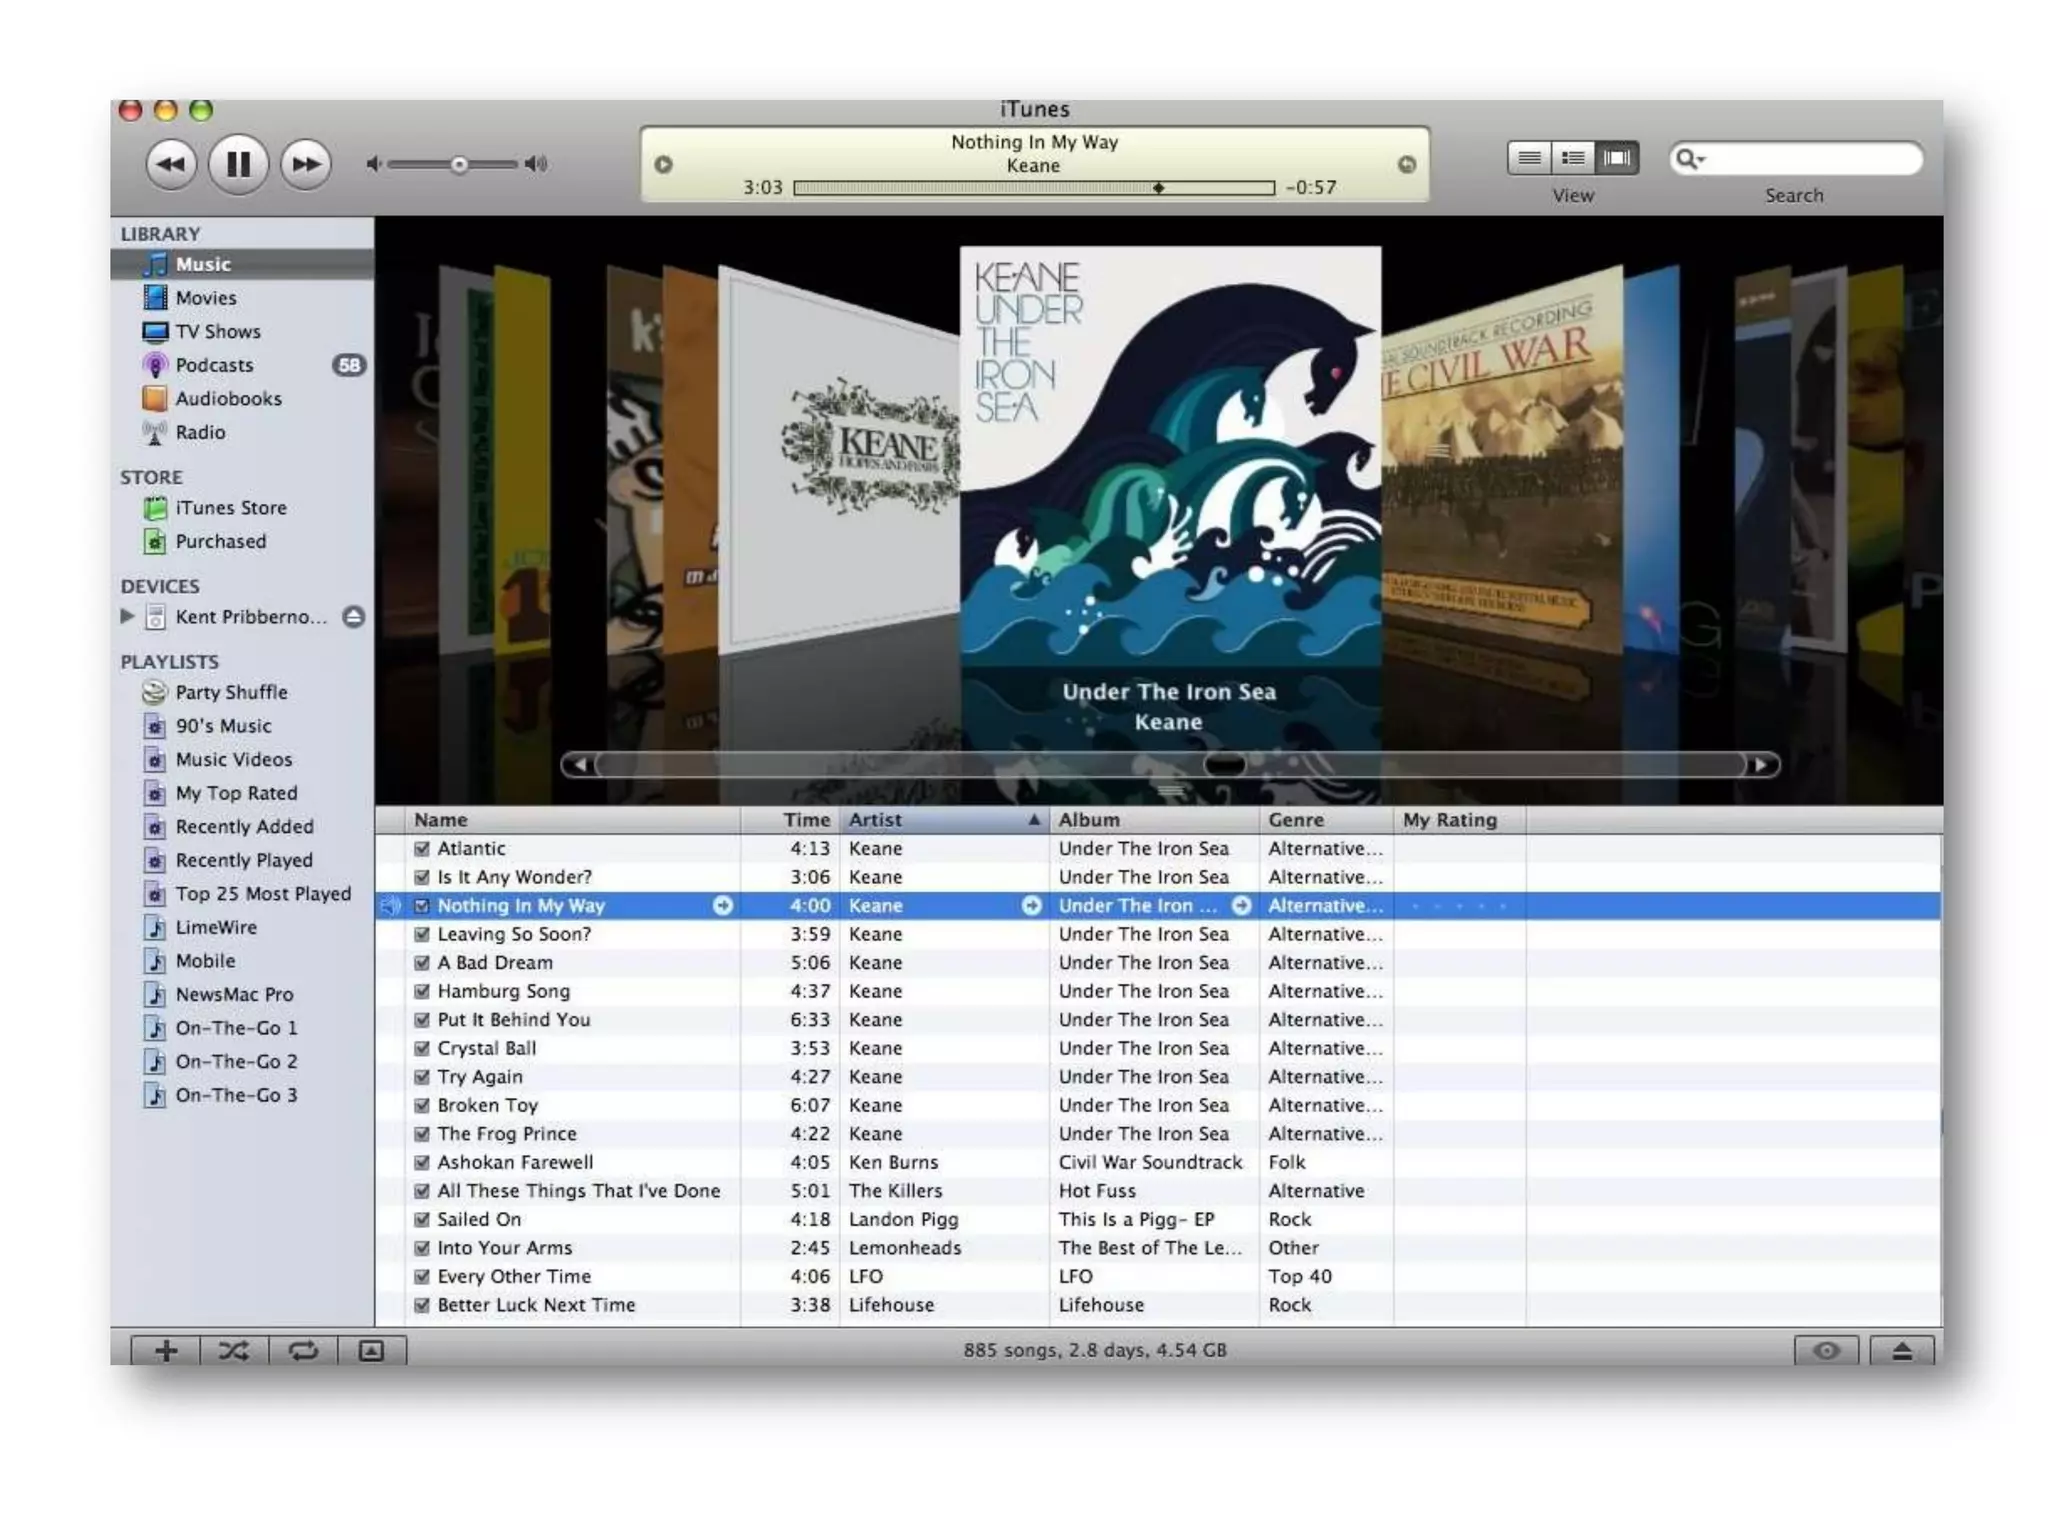Open the search field magnifier dropdown
Image resolution: width=2048 pixels, height=1536 pixels.
pos(1690,158)
